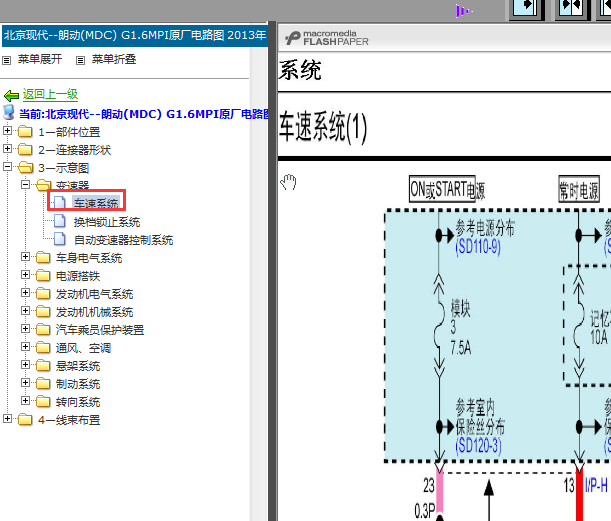Follow the (SD120-3) diagram reference link
Screen dimensions: 611x521
478,445
